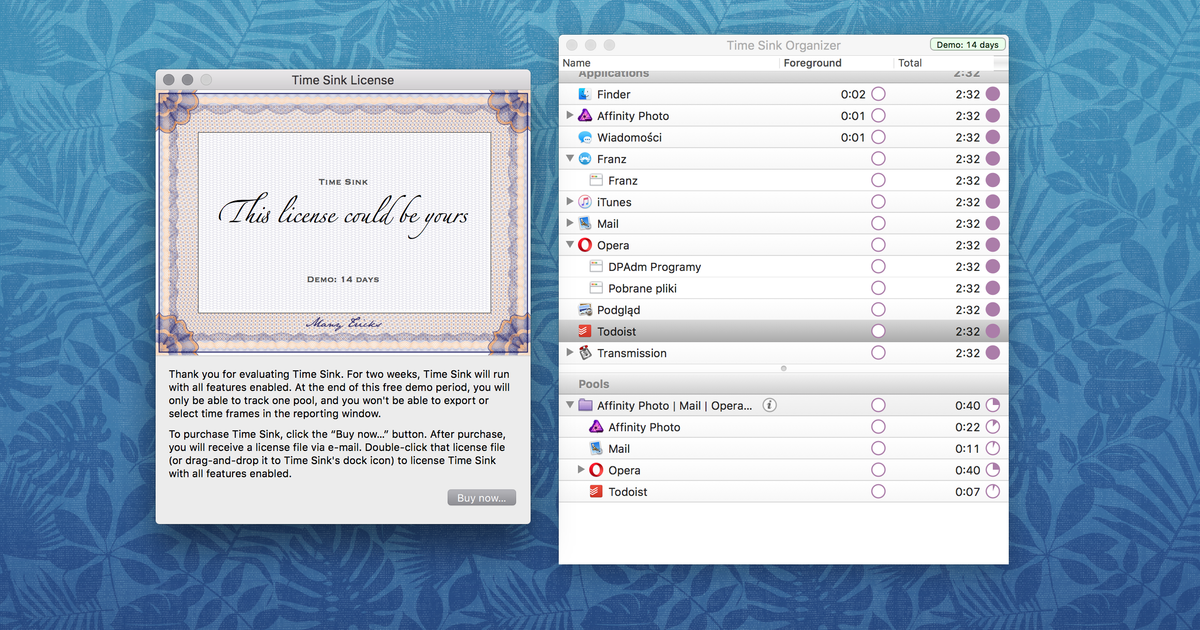Image resolution: width=1200 pixels, height=630 pixels.
Task: Click the Todoist icon inside the pool
Action: (596, 492)
